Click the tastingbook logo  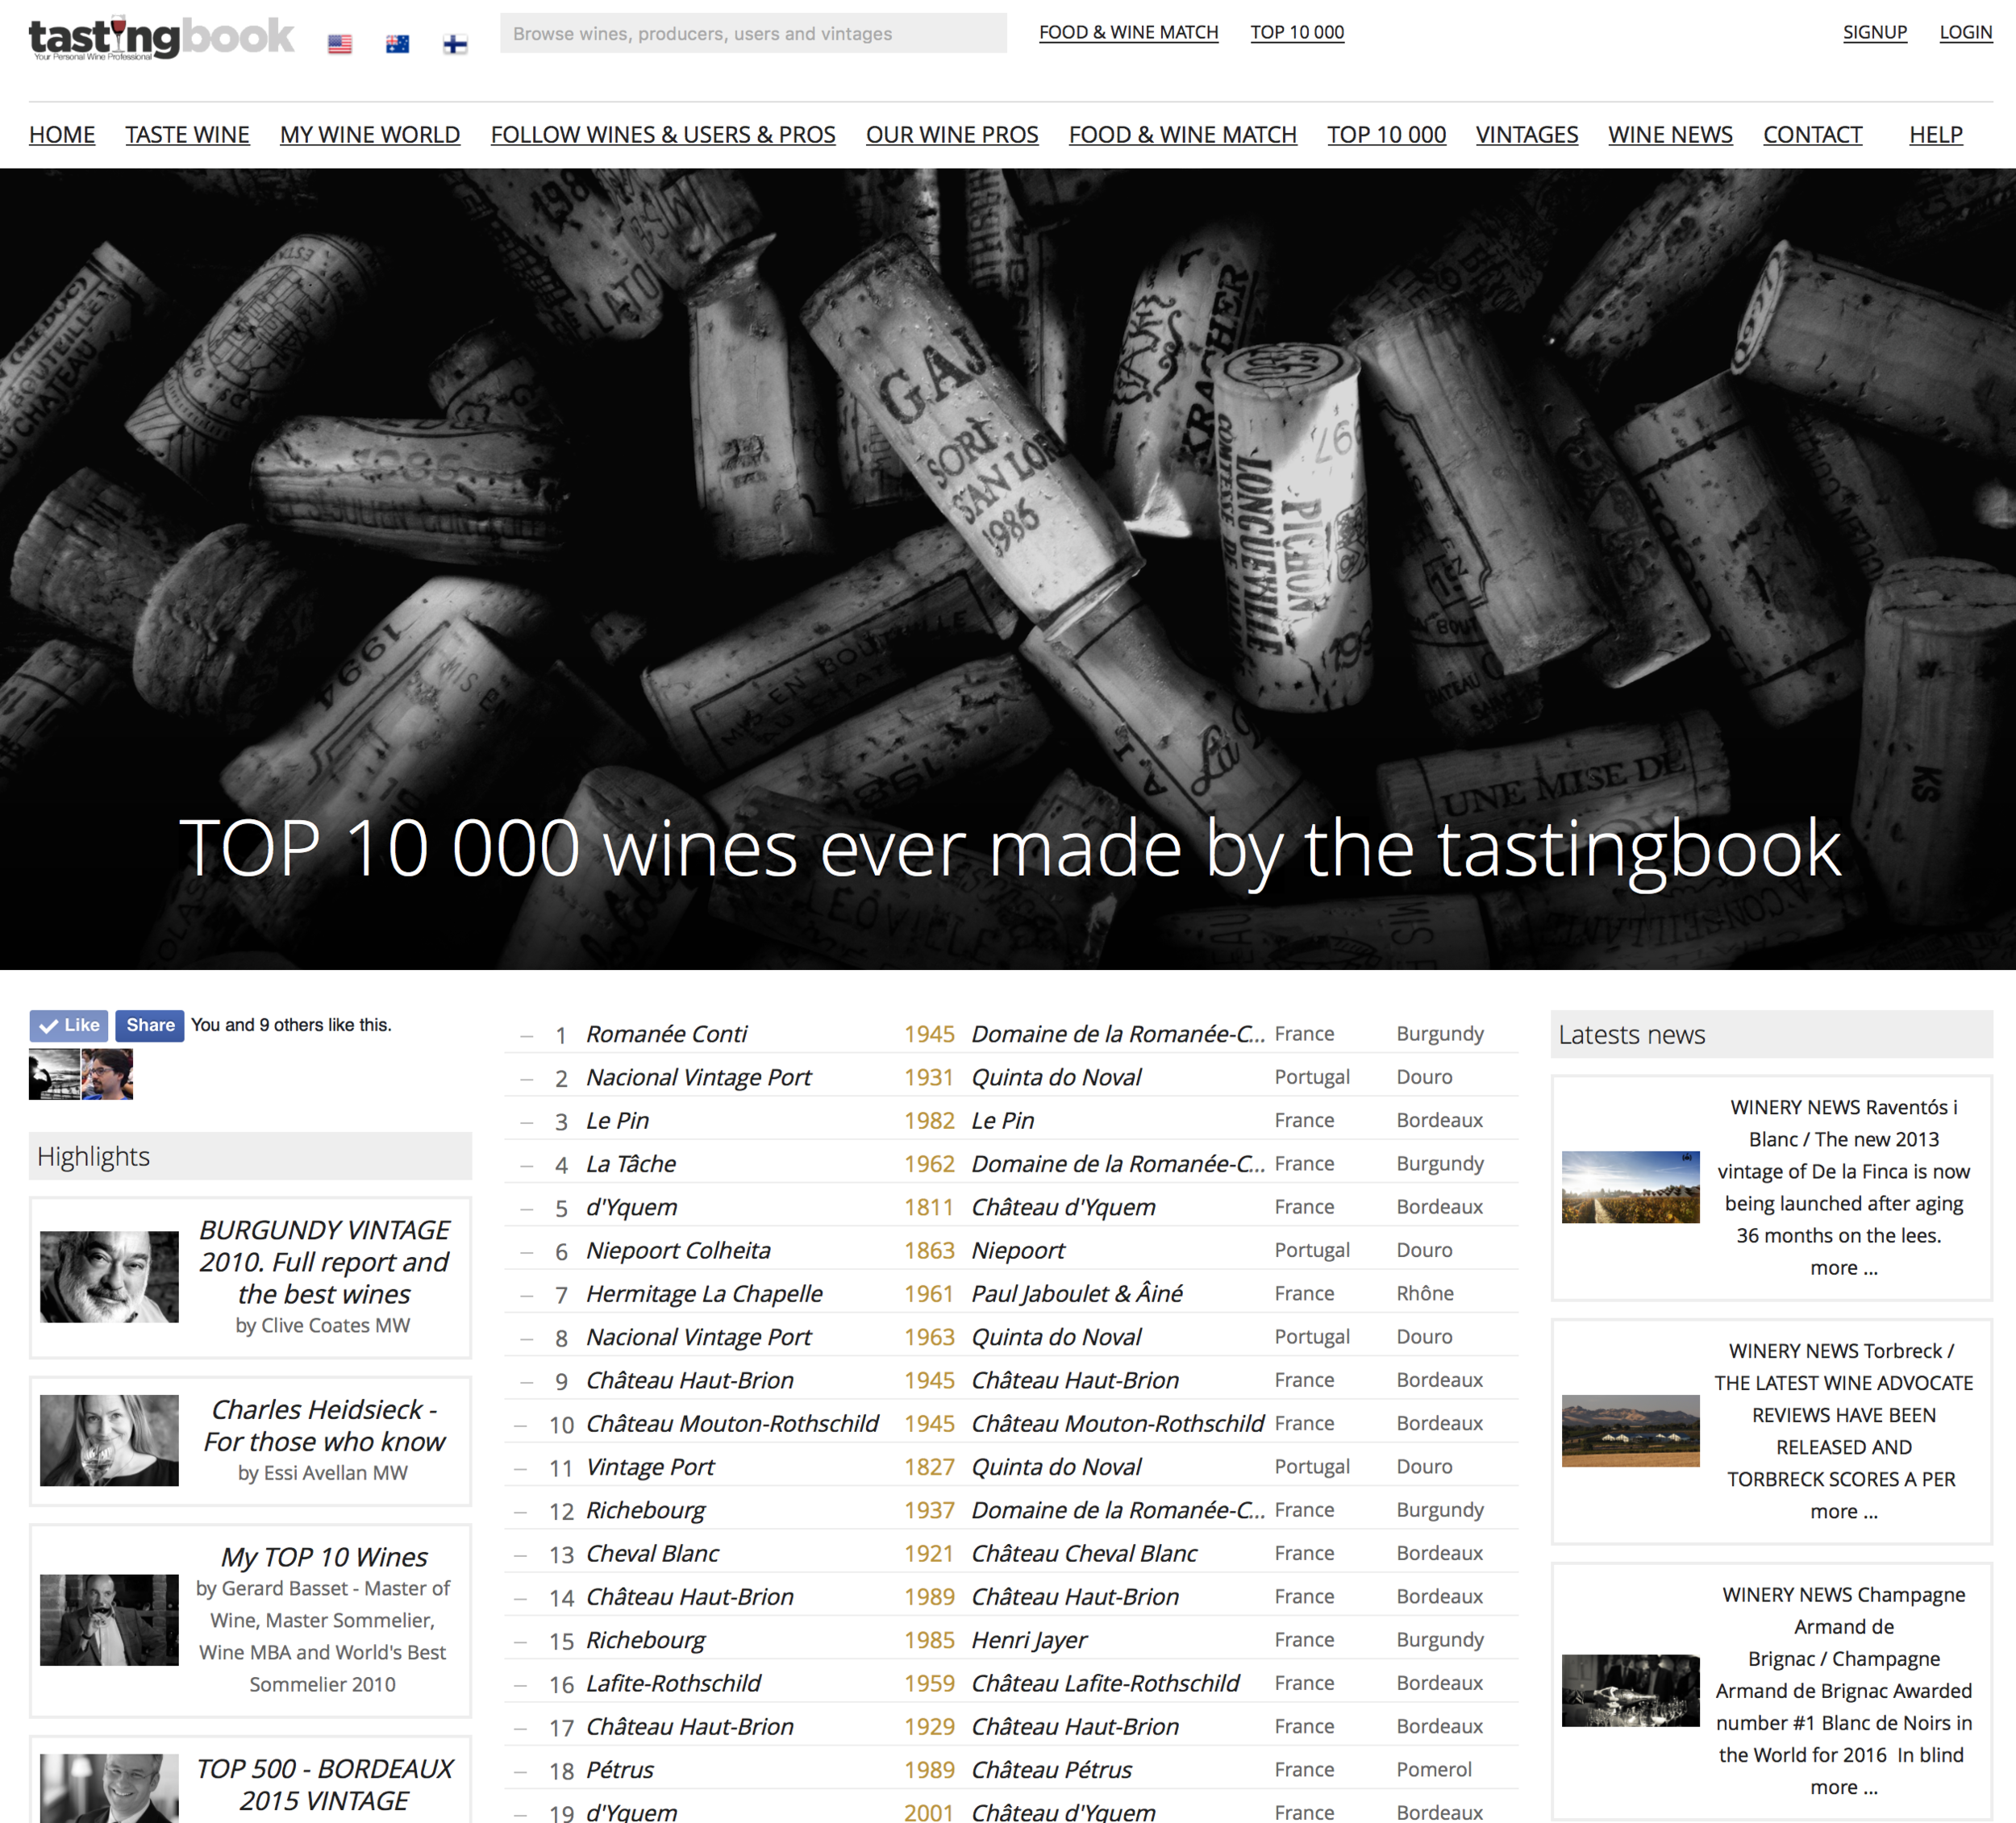(160, 38)
